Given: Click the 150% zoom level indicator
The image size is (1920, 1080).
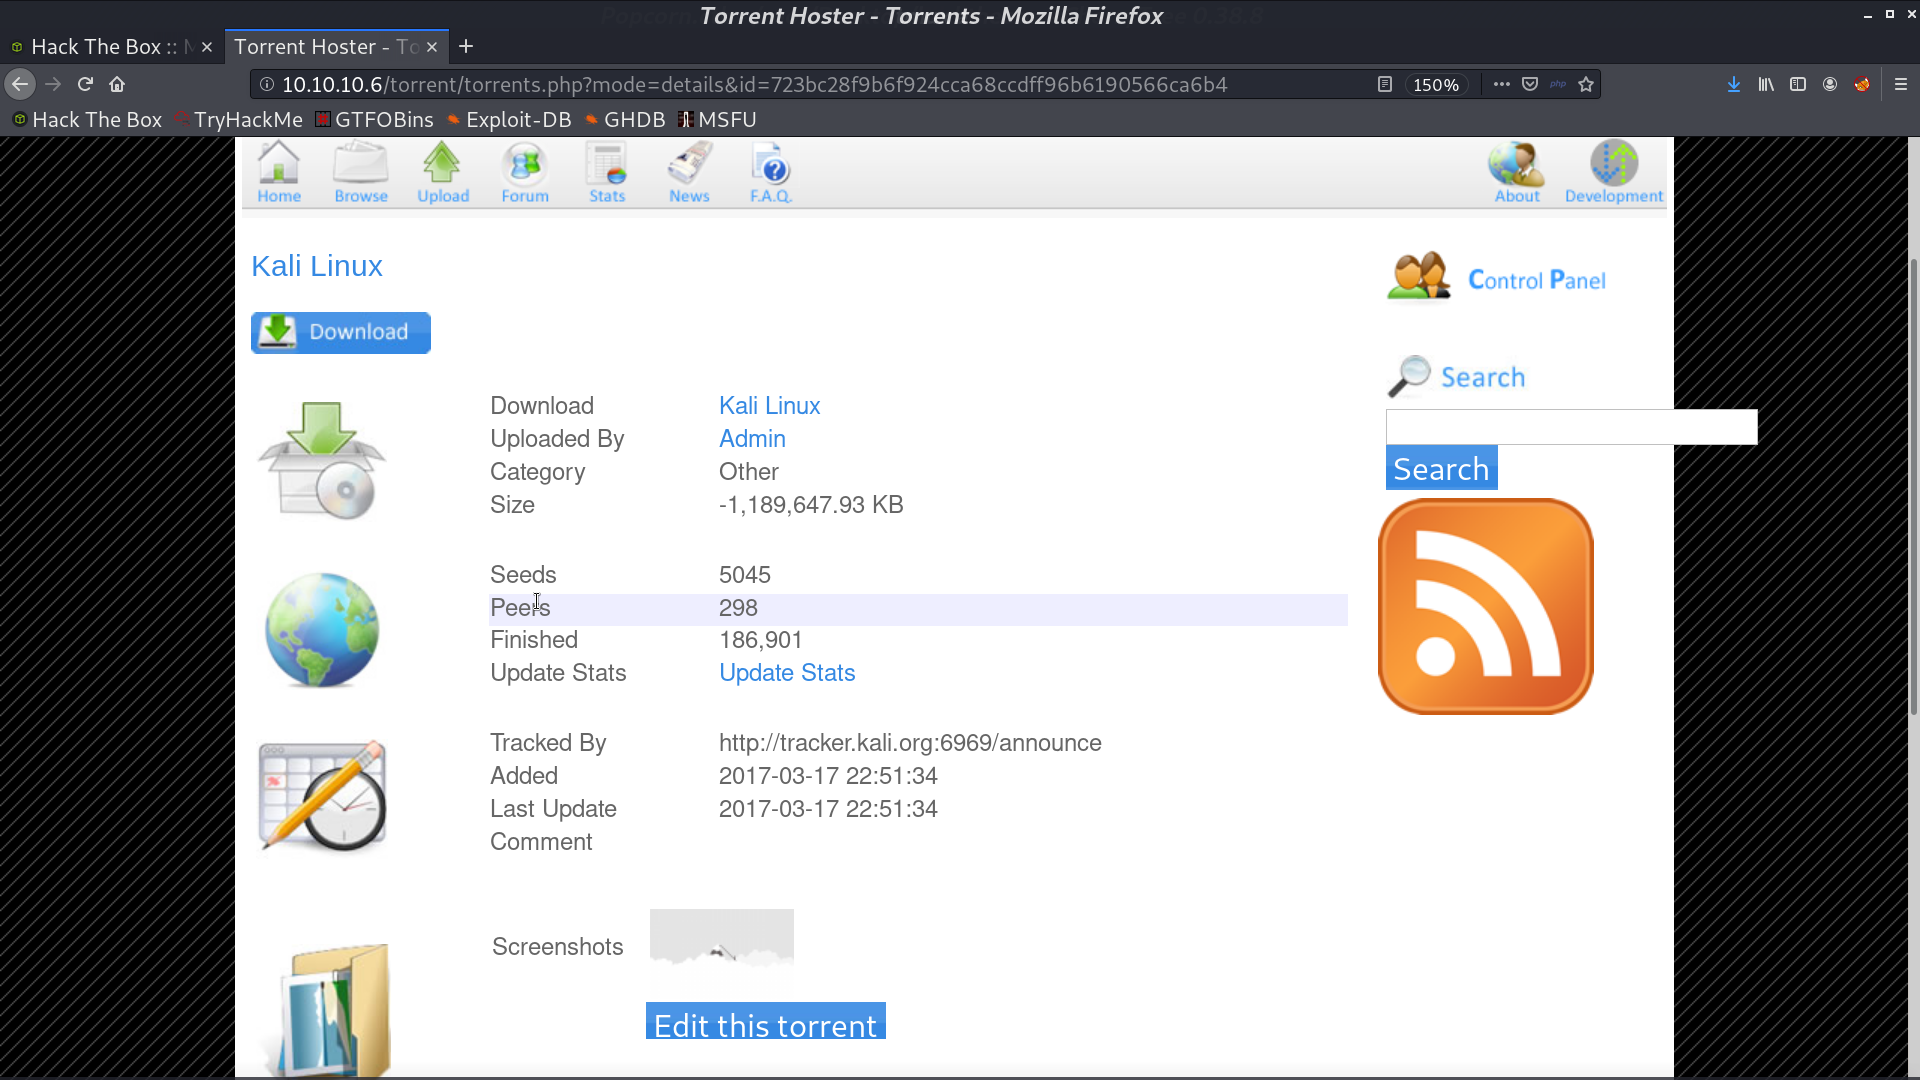Looking at the screenshot, I should [x=1435, y=85].
